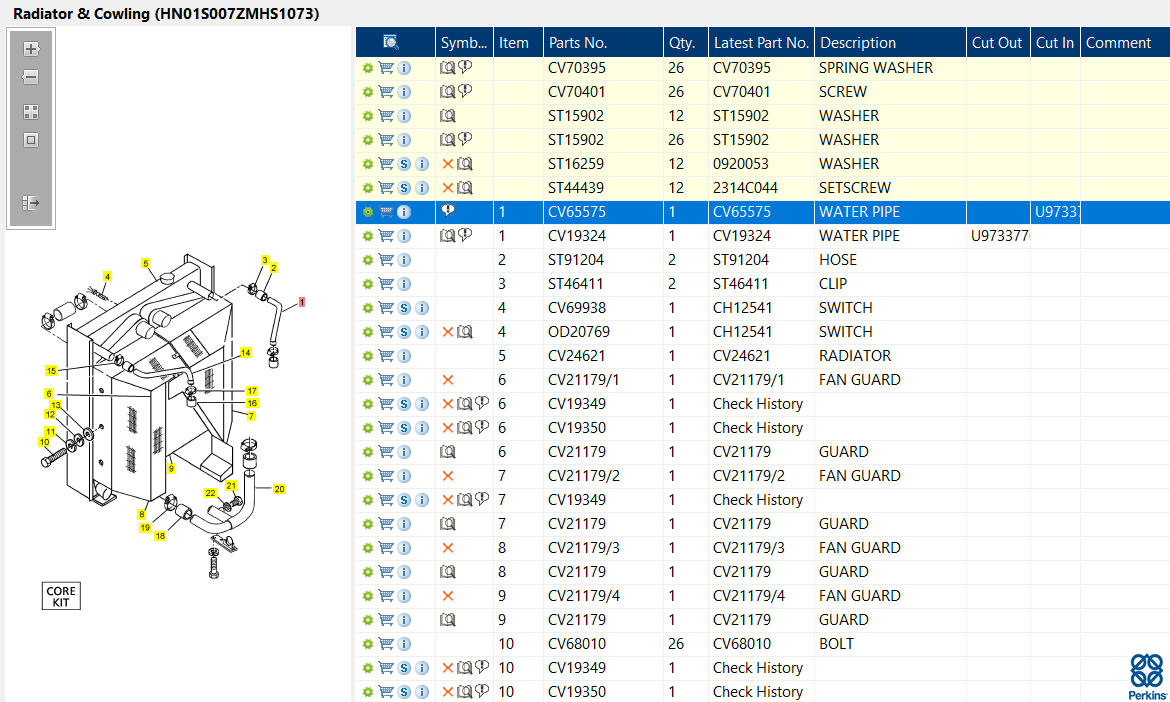The height and width of the screenshot is (702, 1170).
Task: Show info for HOSE ST91204
Action: coord(404,260)
